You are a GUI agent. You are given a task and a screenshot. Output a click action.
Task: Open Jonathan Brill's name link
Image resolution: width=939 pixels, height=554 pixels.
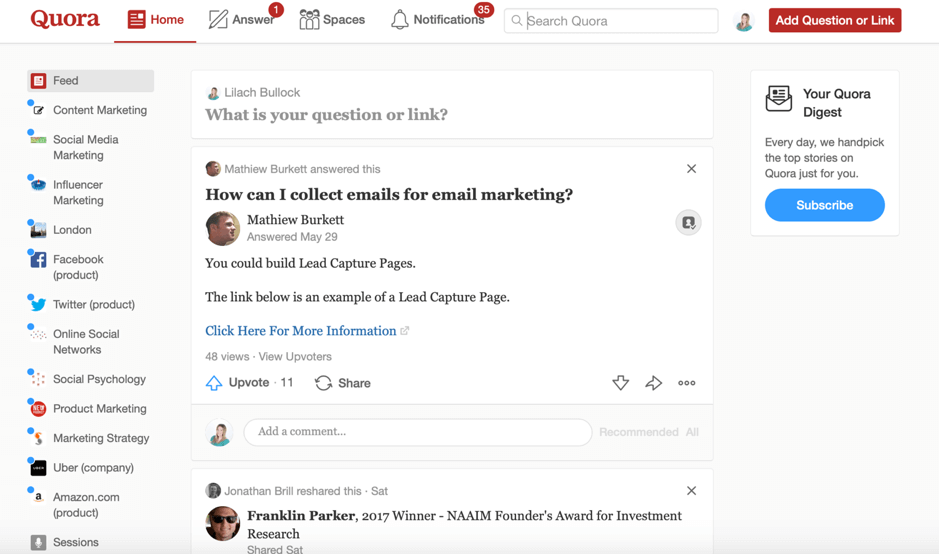pyautogui.click(x=258, y=491)
